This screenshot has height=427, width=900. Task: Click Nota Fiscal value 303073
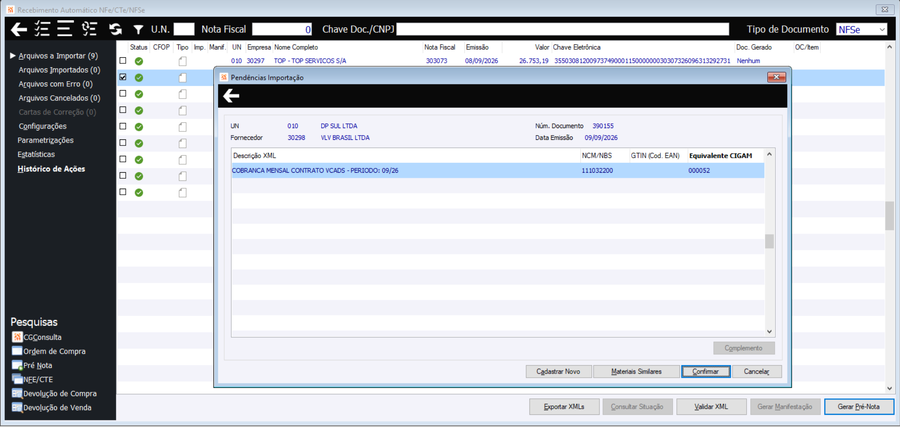pyautogui.click(x=436, y=61)
